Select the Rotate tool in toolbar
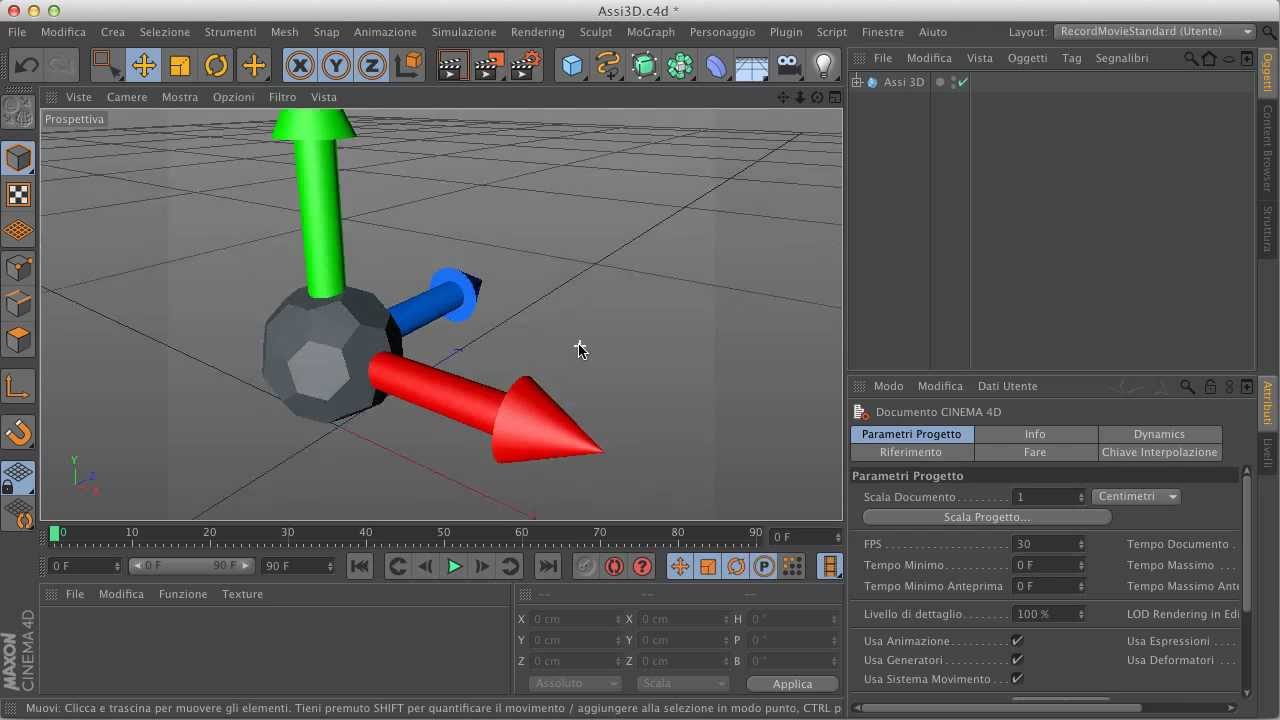1280x720 pixels. (216, 66)
